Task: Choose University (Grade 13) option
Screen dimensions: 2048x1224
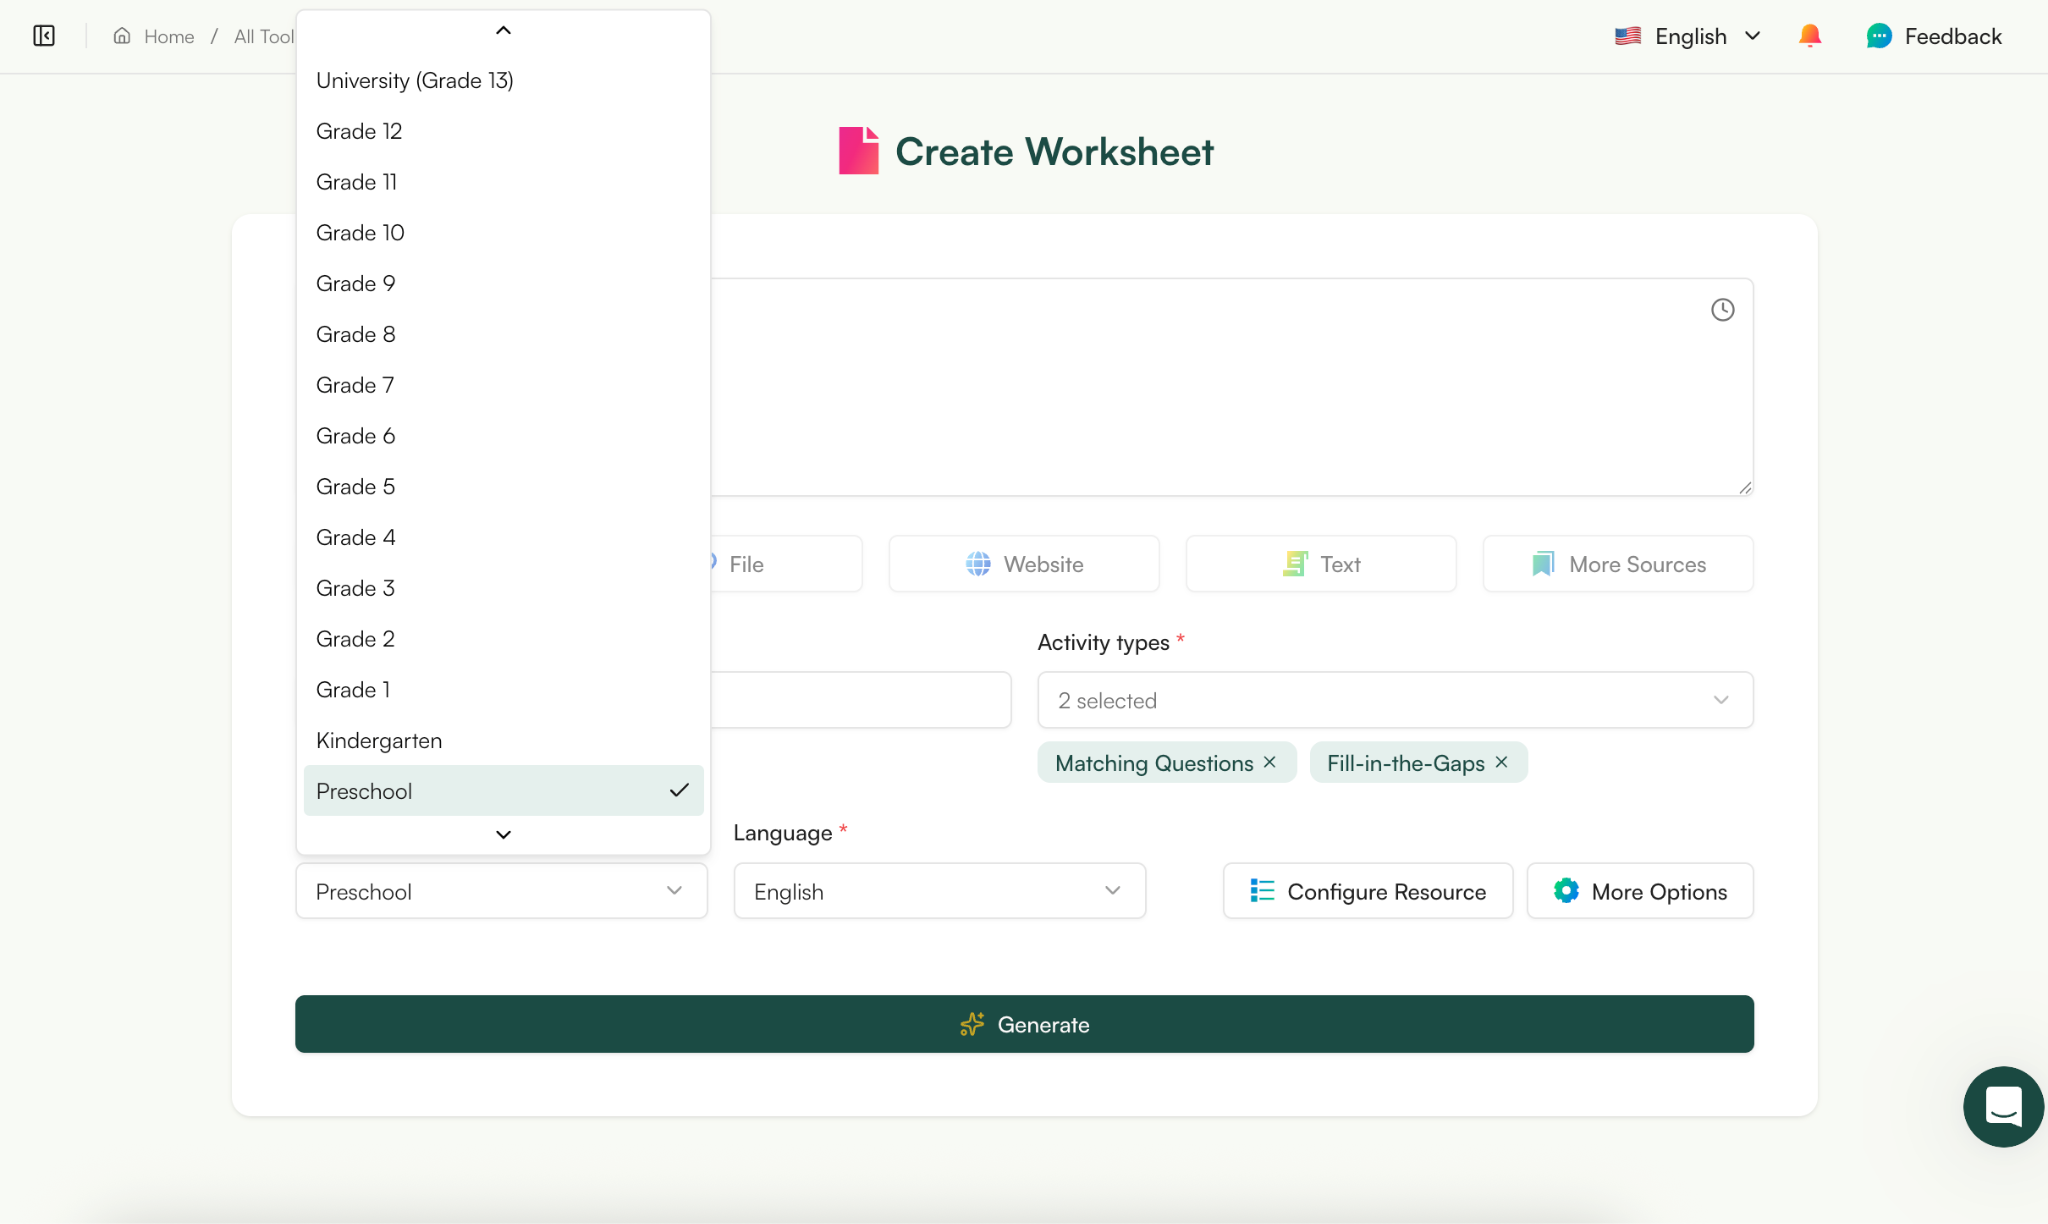Action: click(x=414, y=80)
